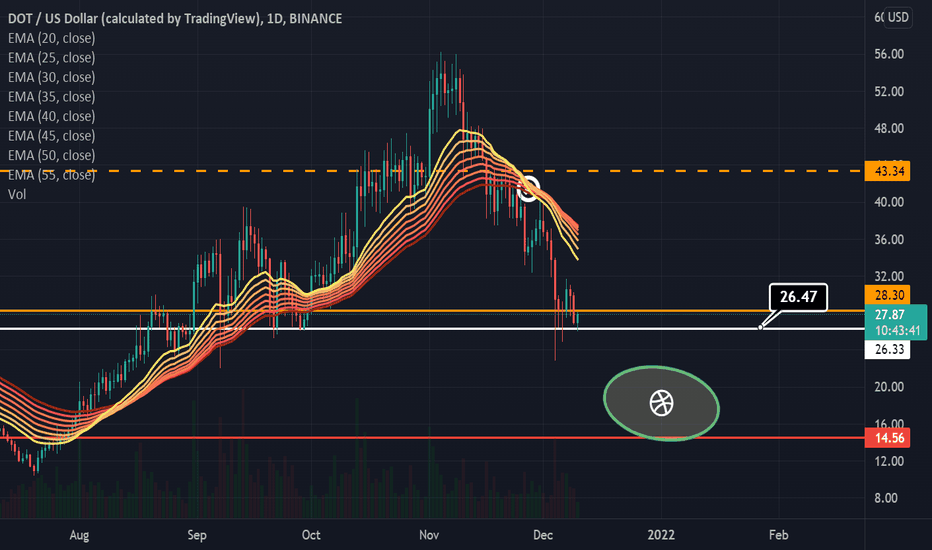Click the globe icon inside the green ellipse
This screenshot has height=550, width=932.
coord(661,403)
